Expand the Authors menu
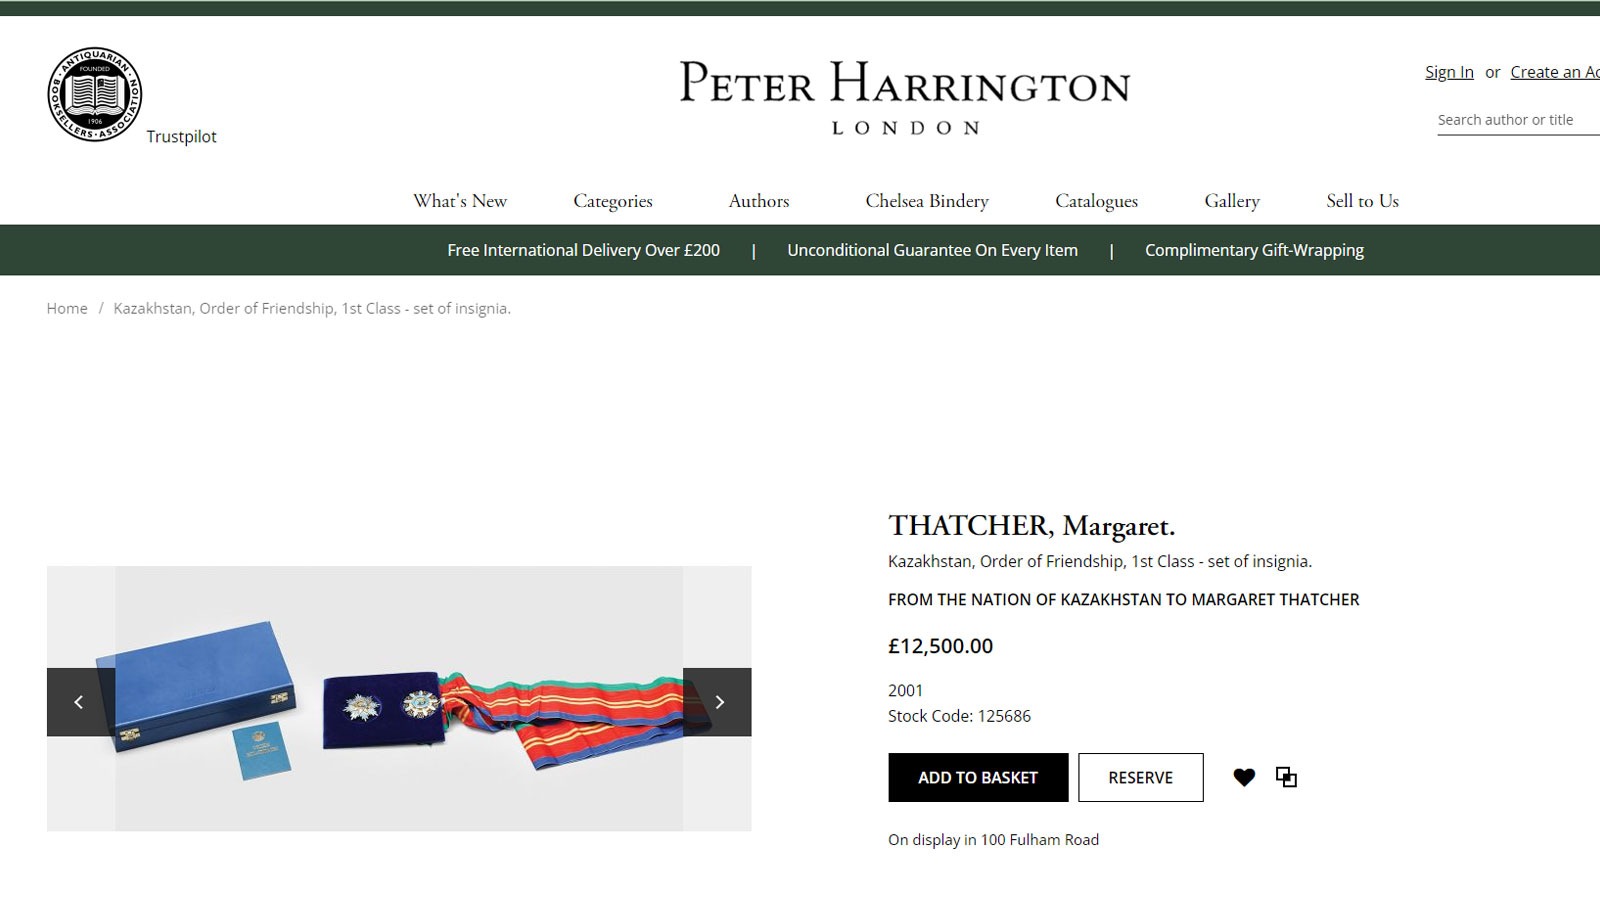Viewport: 1600px width, 900px height. (759, 201)
